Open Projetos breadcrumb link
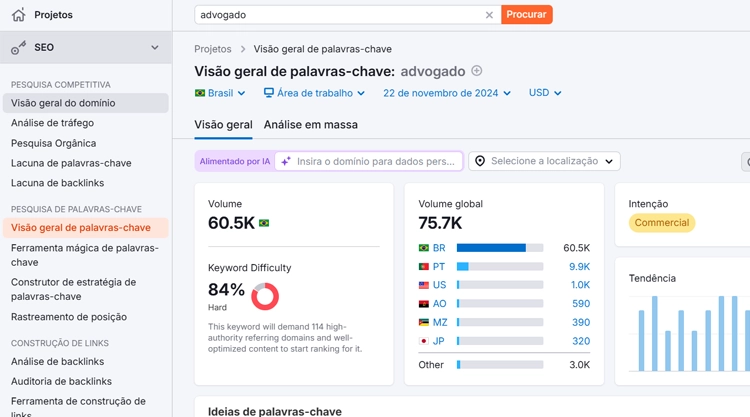This screenshot has width=750, height=417. [x=212, y=49]
